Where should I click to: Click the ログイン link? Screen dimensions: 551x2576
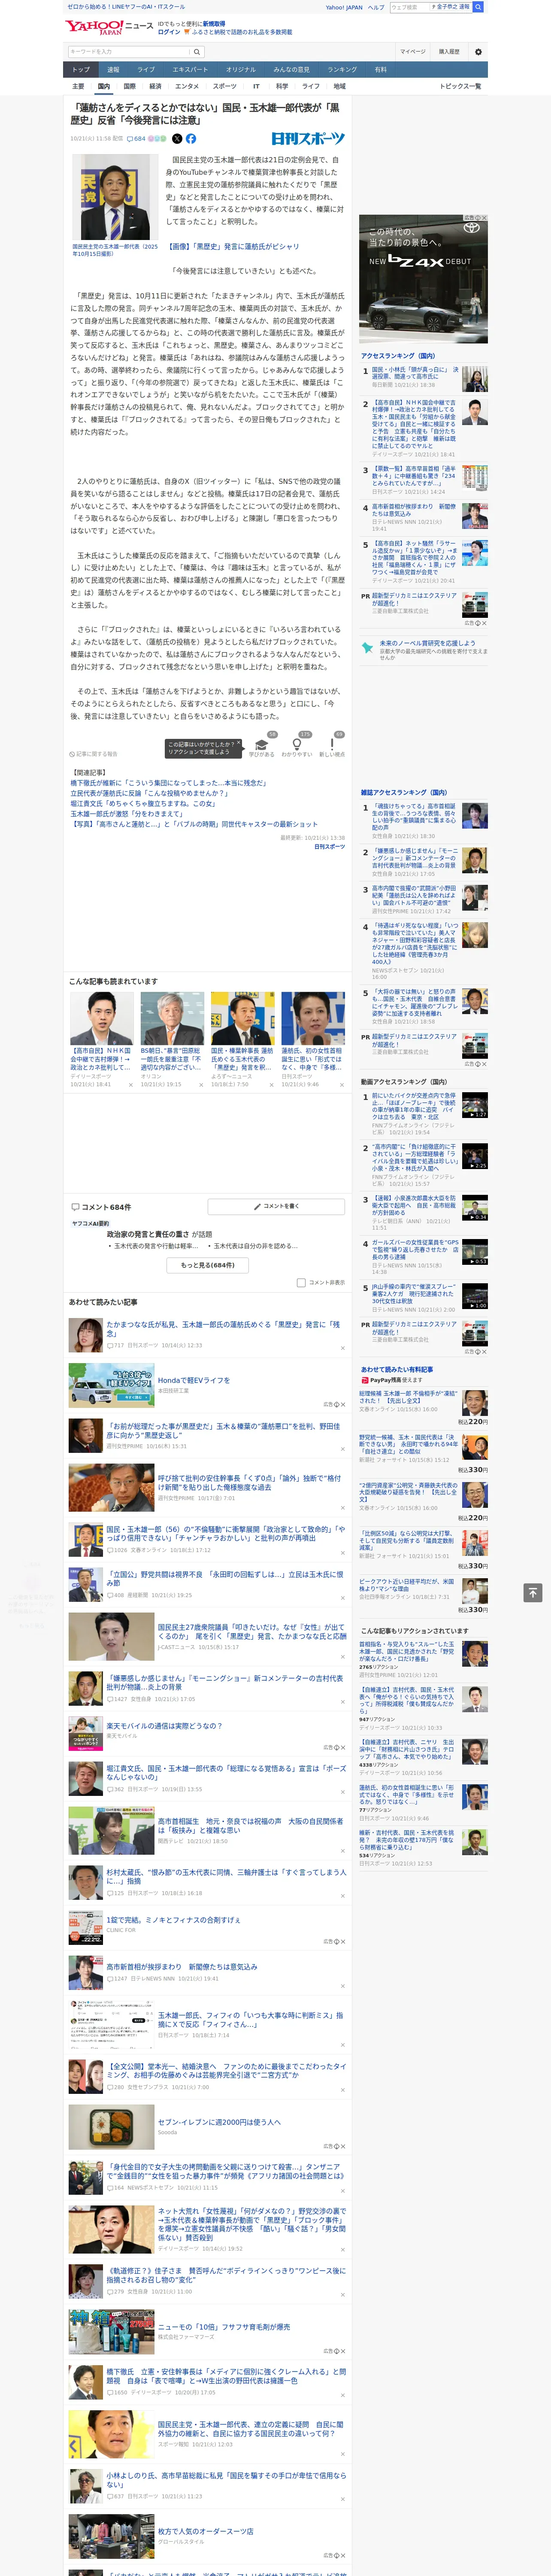[169, 32]
